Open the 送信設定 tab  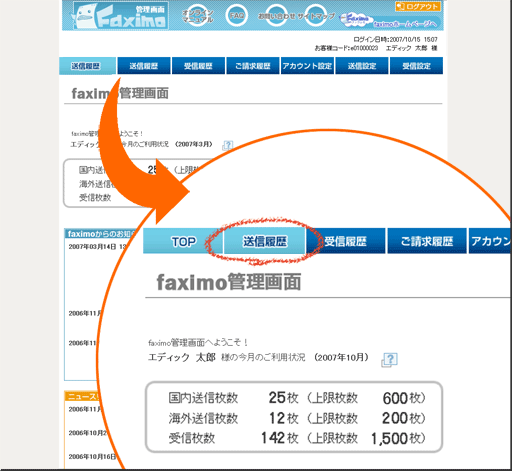[362, 66]
